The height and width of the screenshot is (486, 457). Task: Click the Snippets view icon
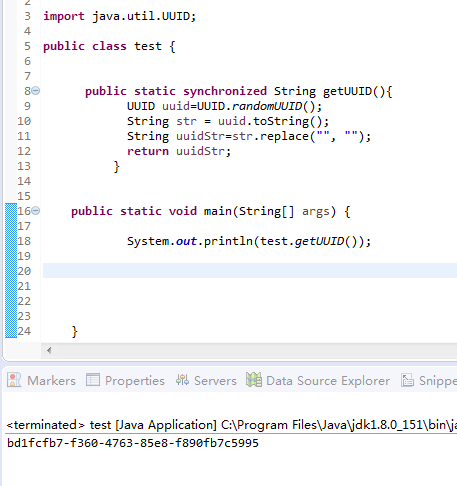click(407, 380)
